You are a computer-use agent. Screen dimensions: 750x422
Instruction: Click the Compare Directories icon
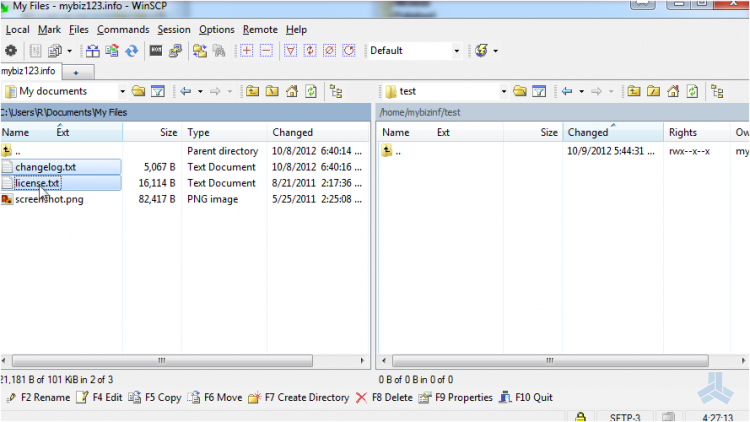pyautogui.click(x=92, y=50)
